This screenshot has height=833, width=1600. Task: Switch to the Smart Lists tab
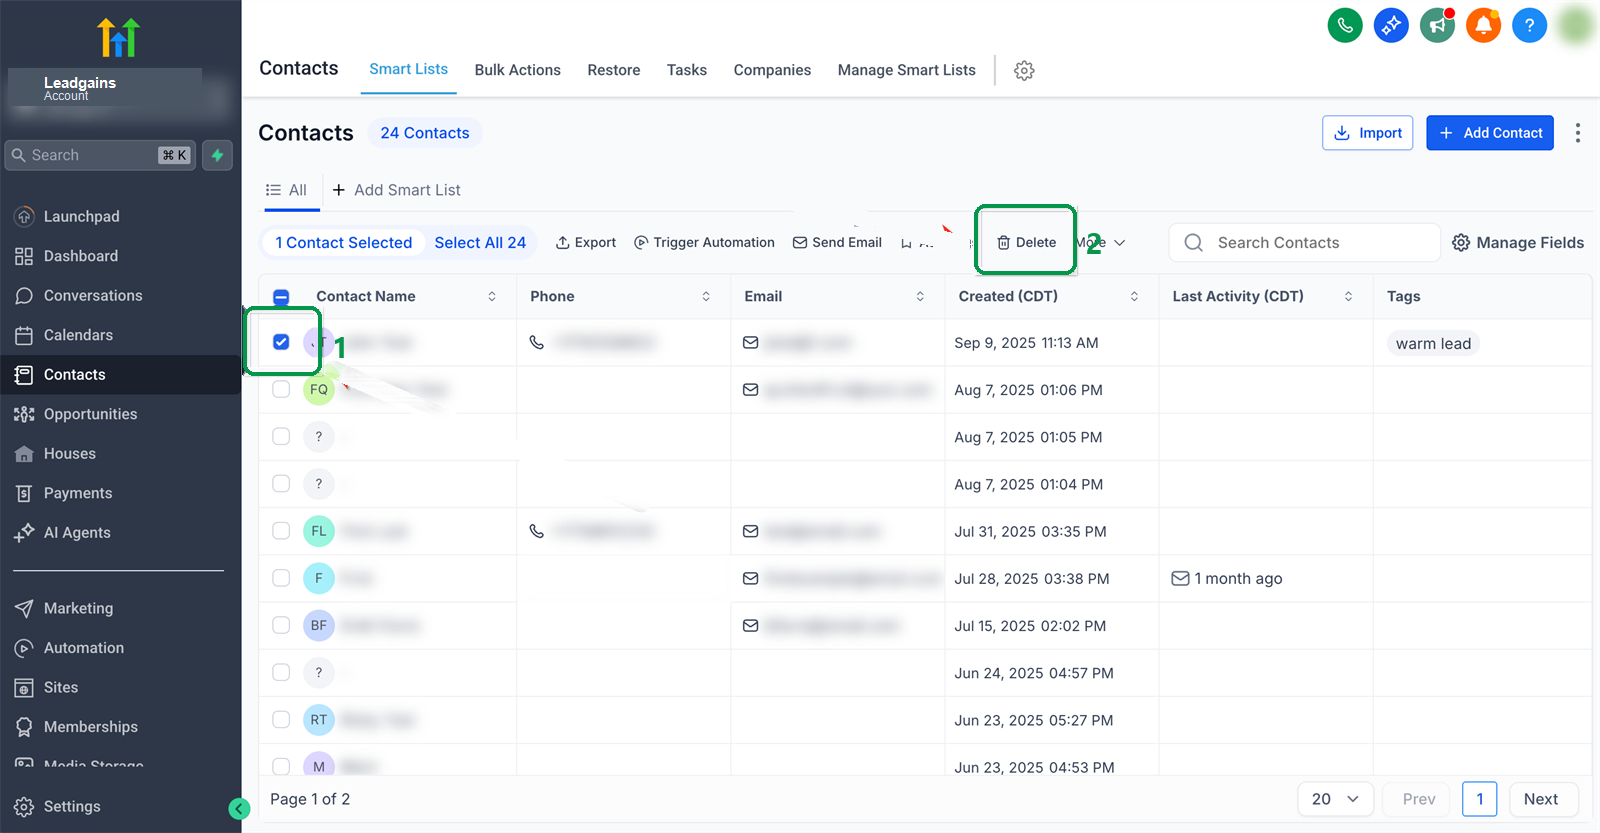[x=408, y=69]
